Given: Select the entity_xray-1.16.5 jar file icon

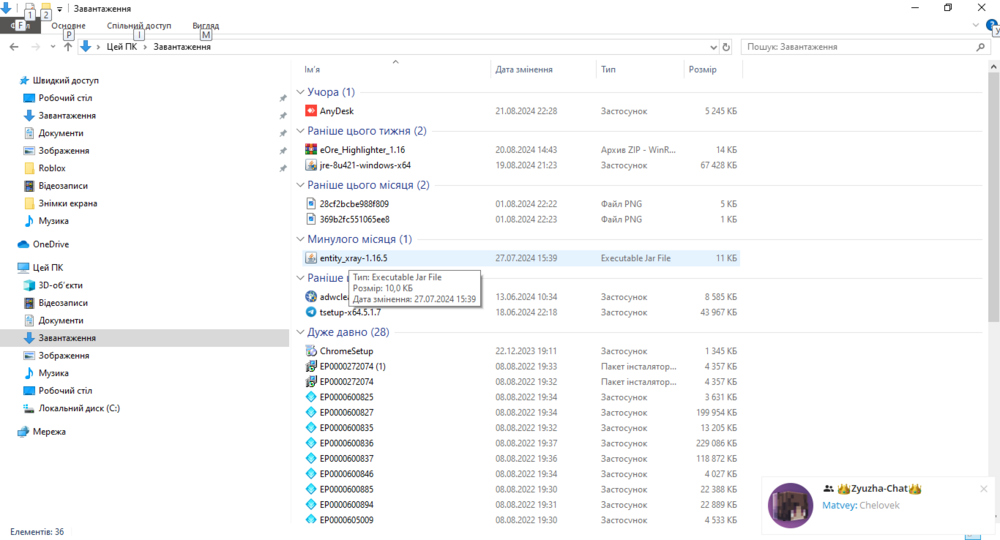Looking at the screenshot, I should tap(311, 258).
